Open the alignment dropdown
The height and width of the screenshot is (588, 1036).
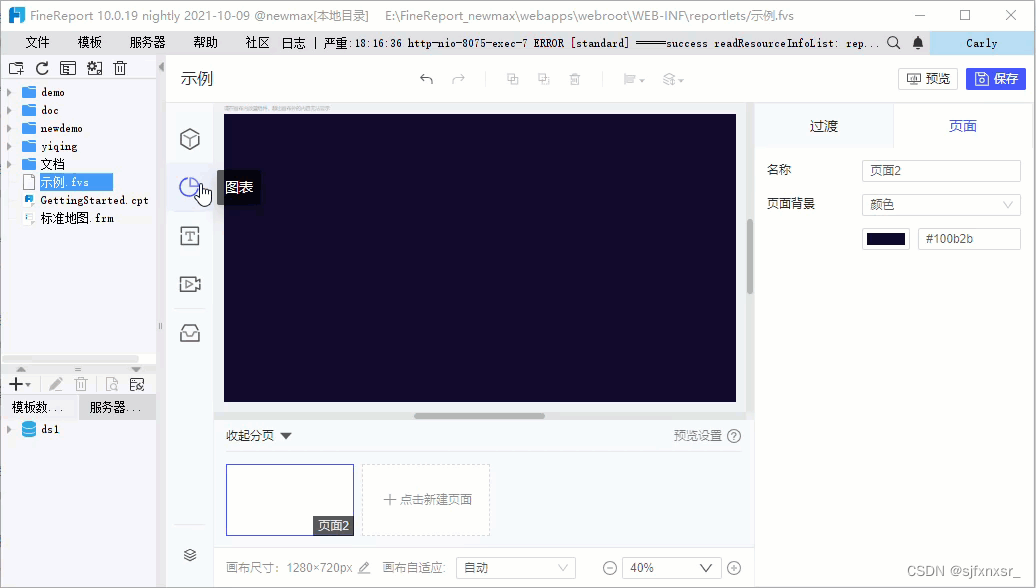[634, 79]
